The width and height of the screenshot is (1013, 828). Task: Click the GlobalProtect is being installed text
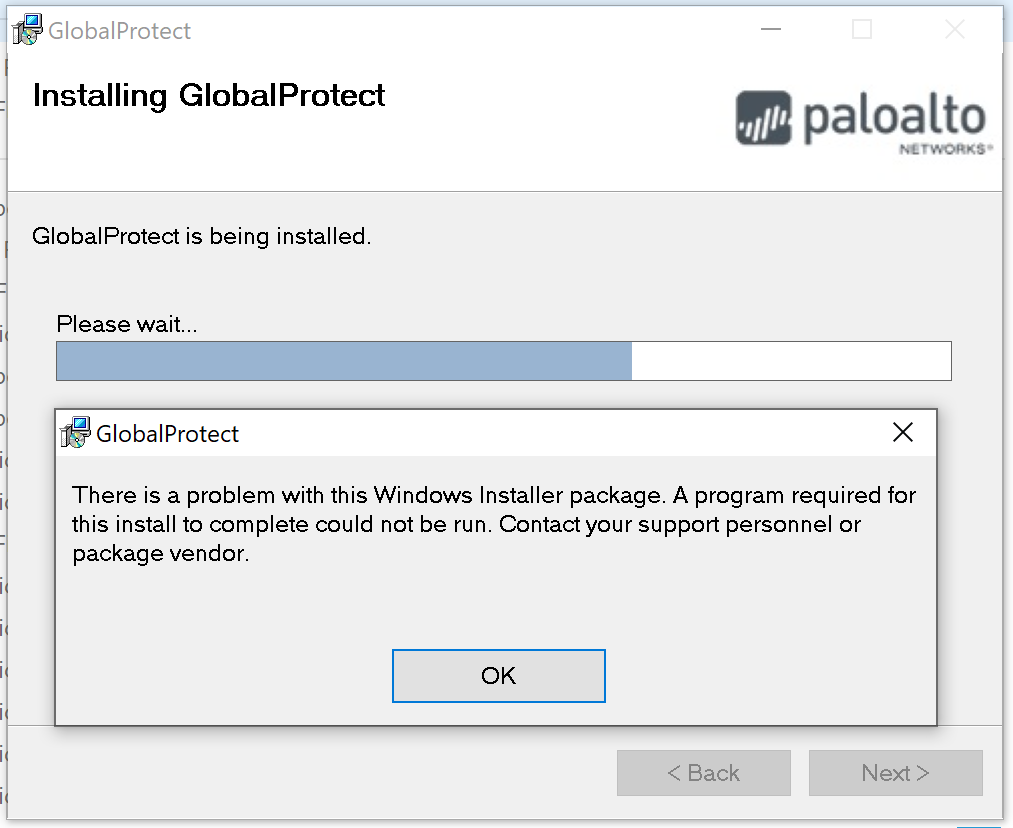202,237
